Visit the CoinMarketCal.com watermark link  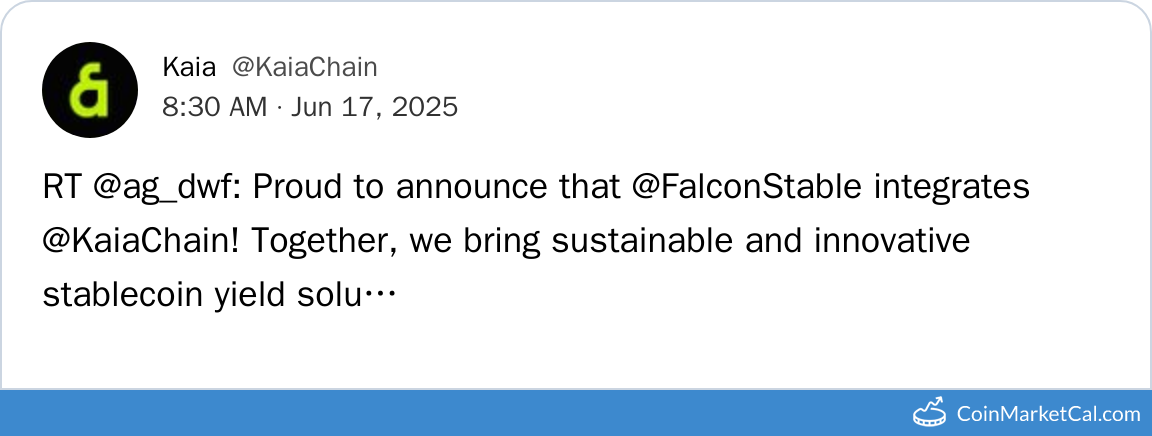[x=1048, y=413]
